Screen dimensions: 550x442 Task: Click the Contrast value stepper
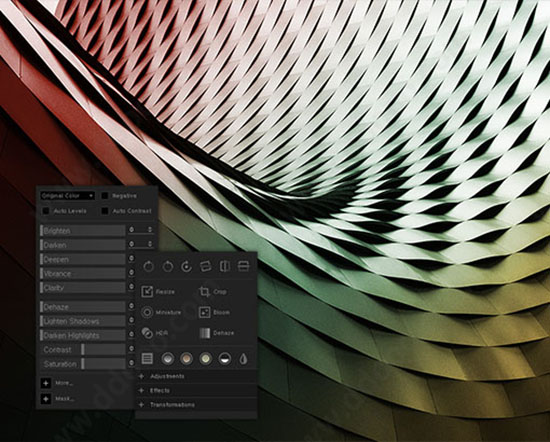[132, 349]
